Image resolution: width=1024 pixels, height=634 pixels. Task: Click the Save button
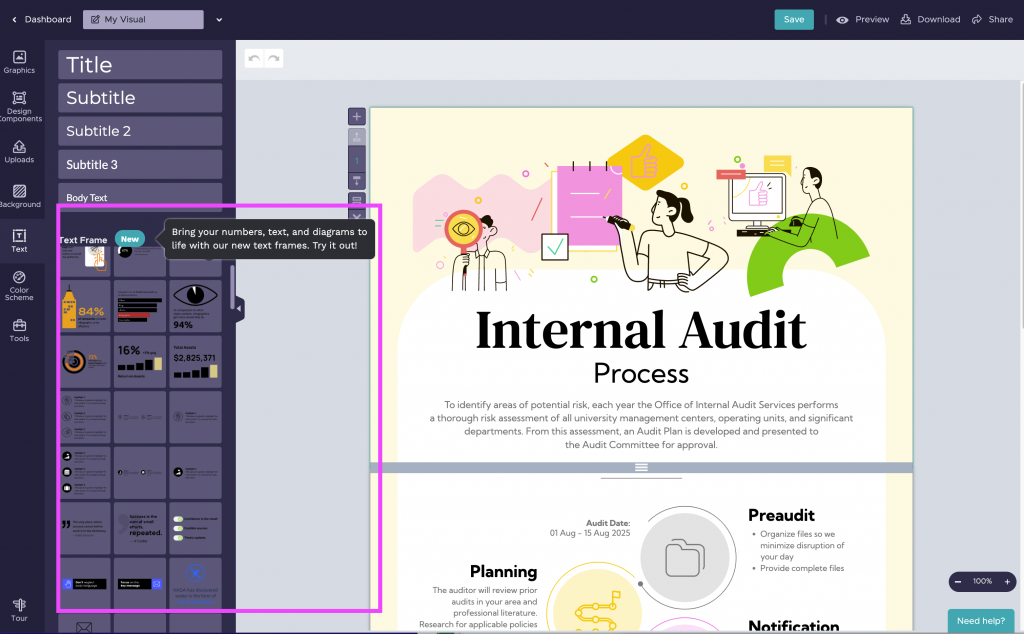coord(793,19)
